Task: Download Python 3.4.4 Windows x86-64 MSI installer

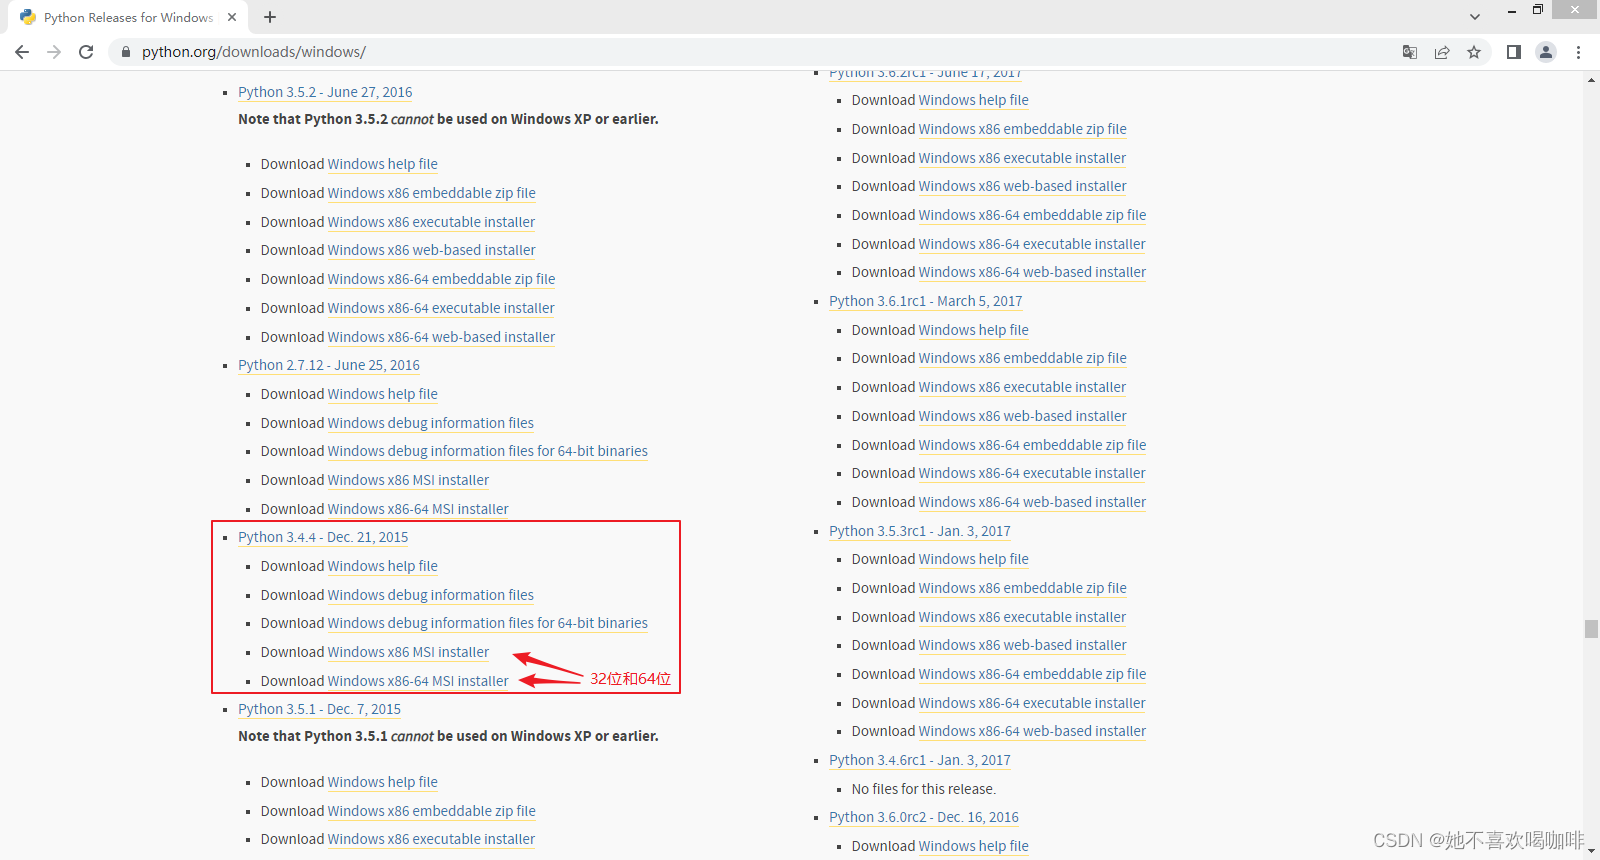Action: click(418, 681)
